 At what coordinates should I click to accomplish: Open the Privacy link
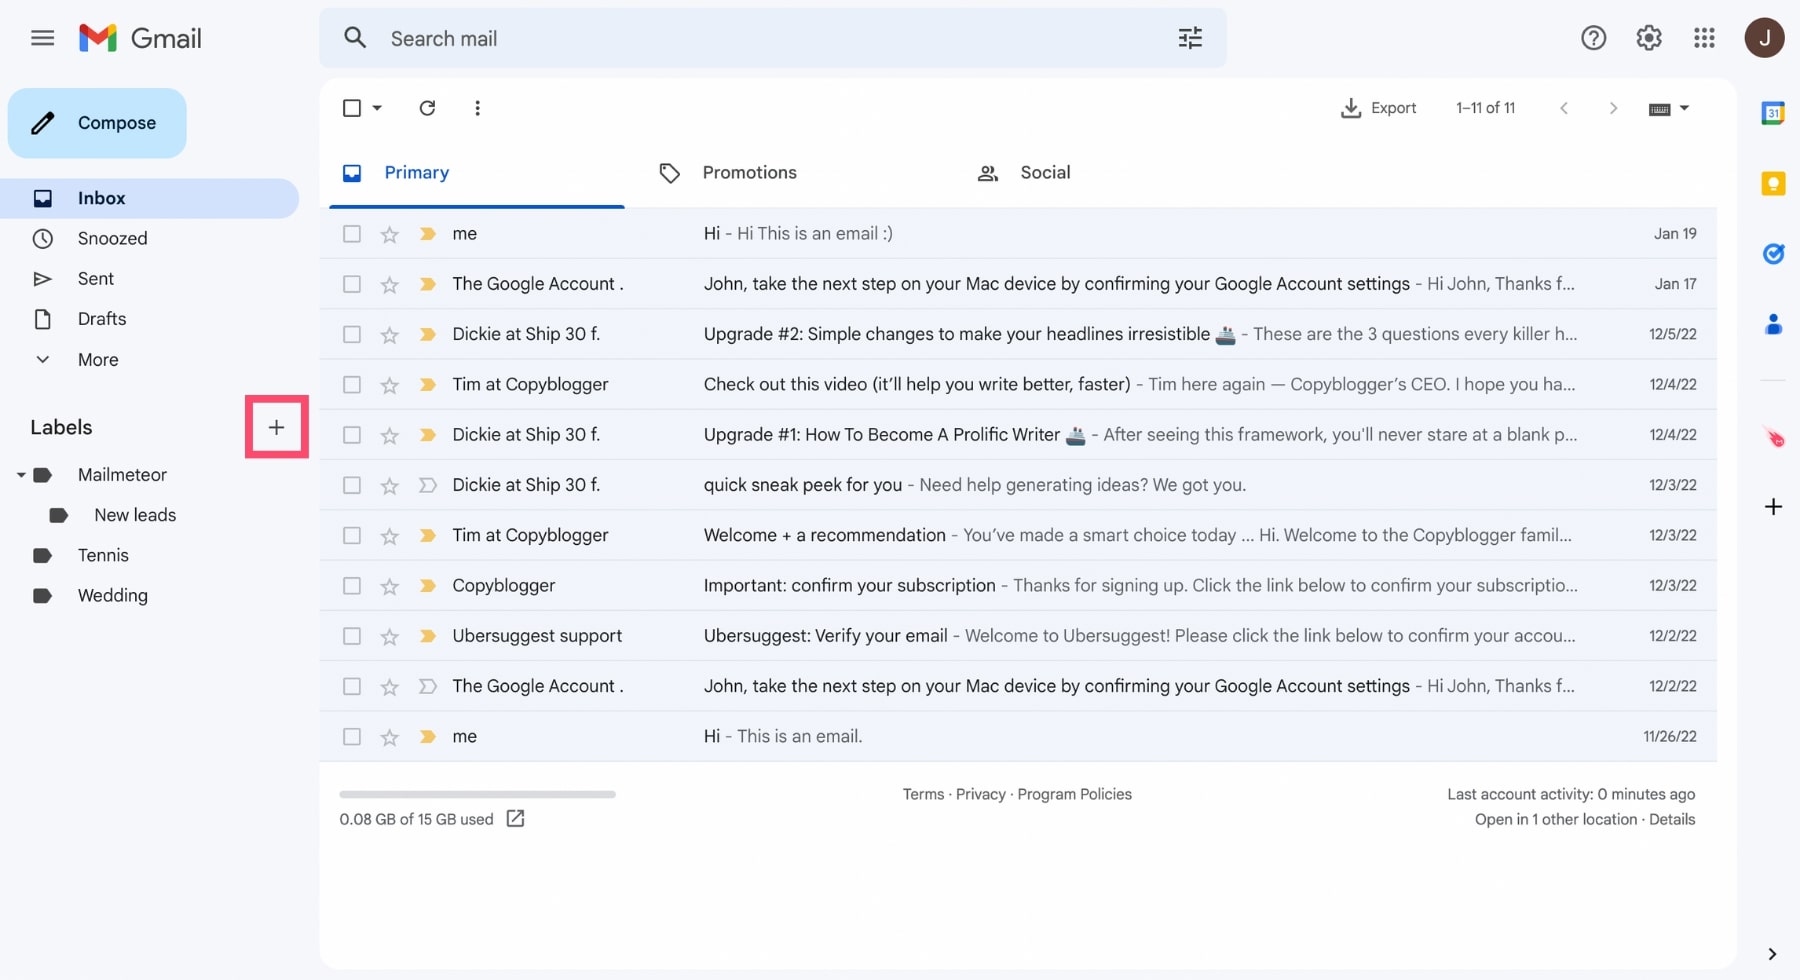tap(980, 794)
